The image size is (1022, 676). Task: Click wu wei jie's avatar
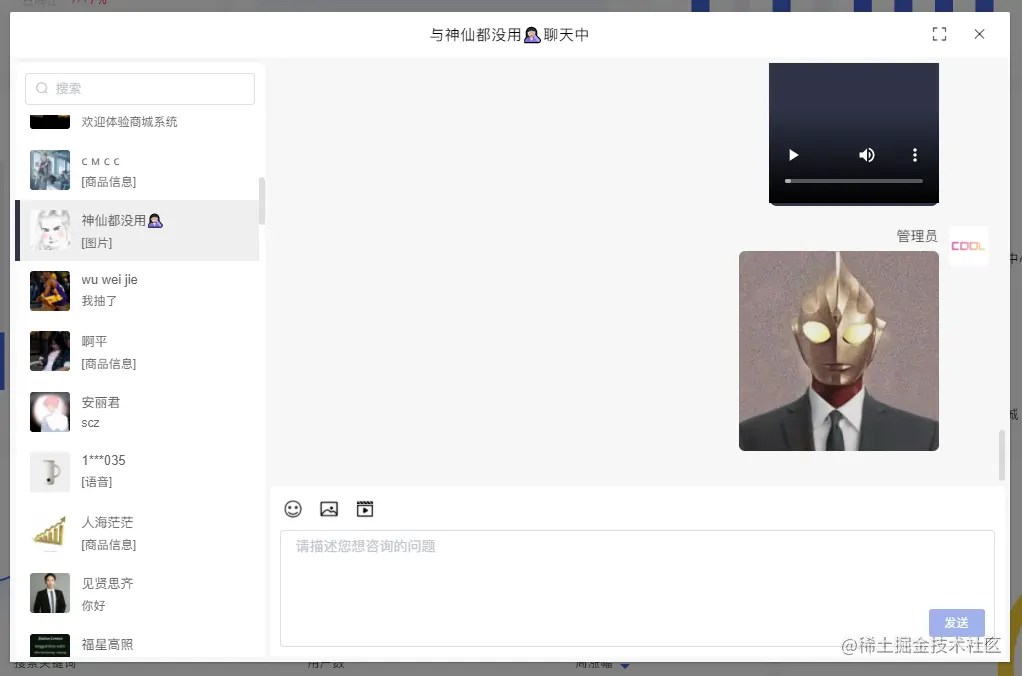pos(50,291)
